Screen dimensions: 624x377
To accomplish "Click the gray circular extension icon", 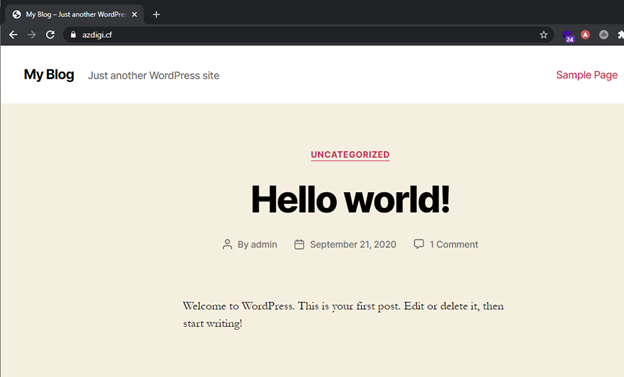I will pos(603,35).
